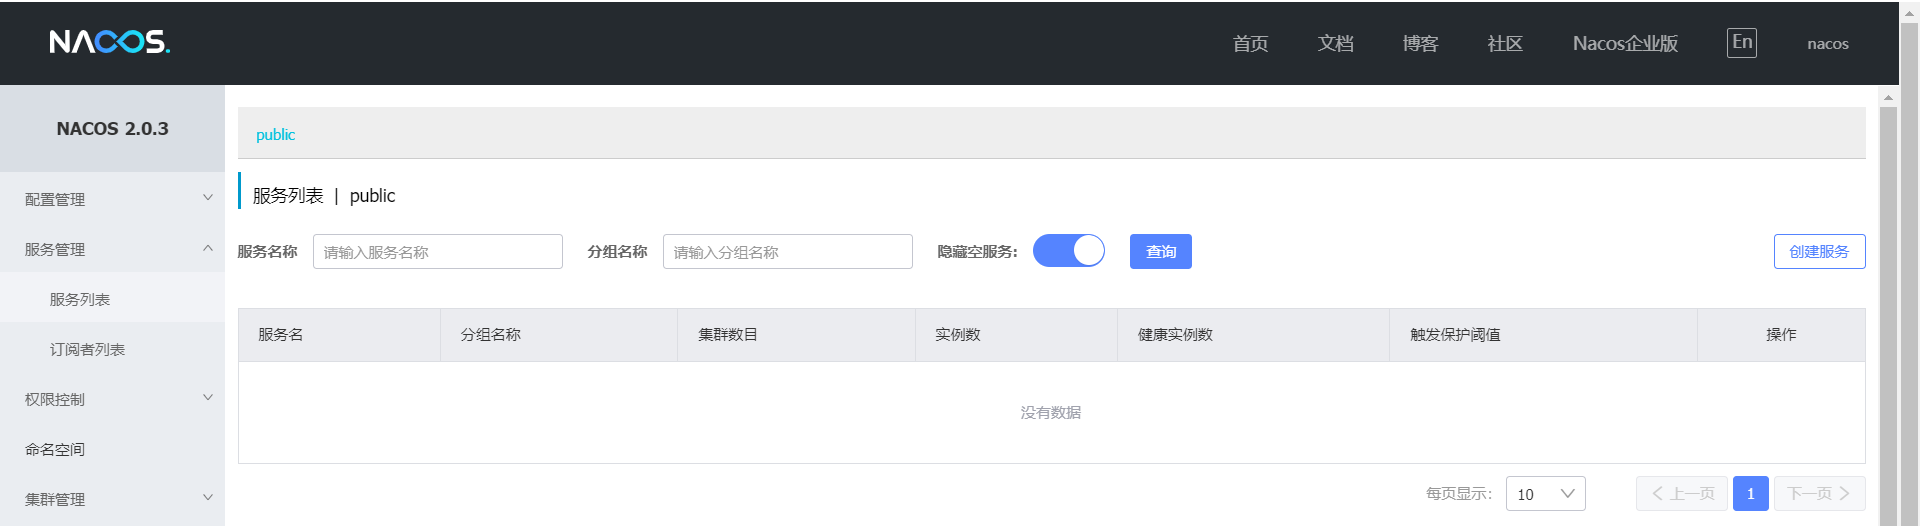
Task: Go to 命名空间 in the sidebar
Action: coord(55,449)
